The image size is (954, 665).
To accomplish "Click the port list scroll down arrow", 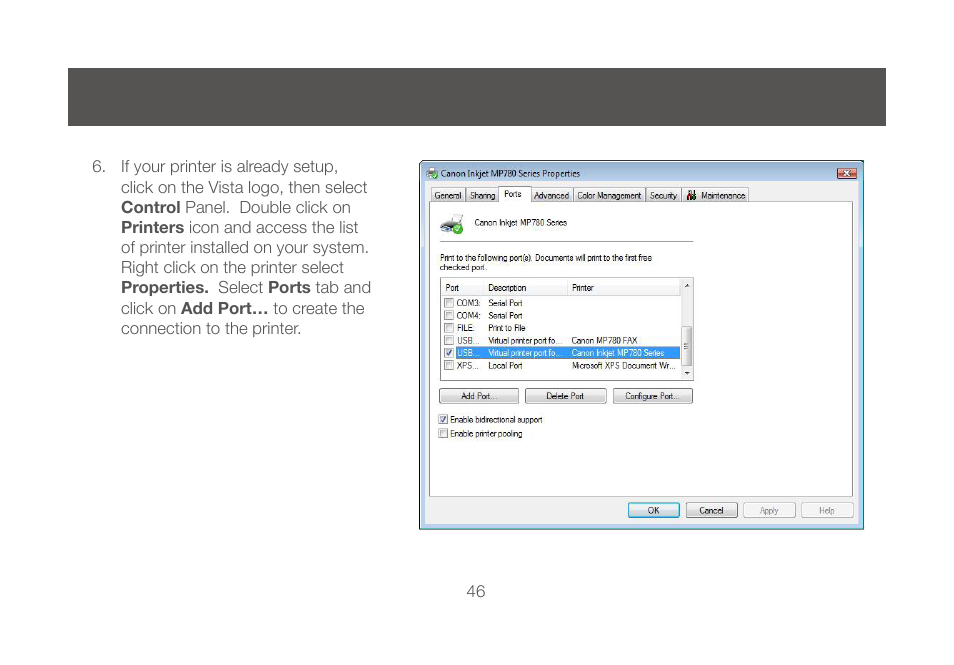I will 687,373.
